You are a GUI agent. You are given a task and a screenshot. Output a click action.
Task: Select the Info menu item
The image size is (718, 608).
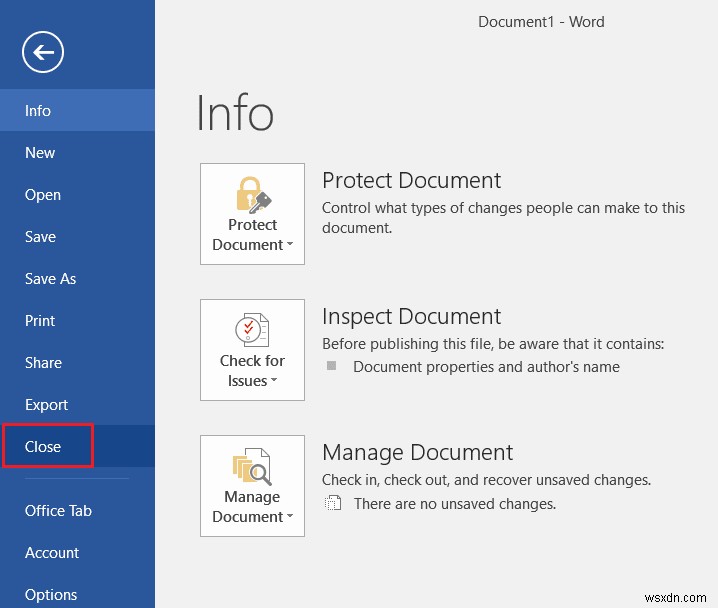click(77, 110)
